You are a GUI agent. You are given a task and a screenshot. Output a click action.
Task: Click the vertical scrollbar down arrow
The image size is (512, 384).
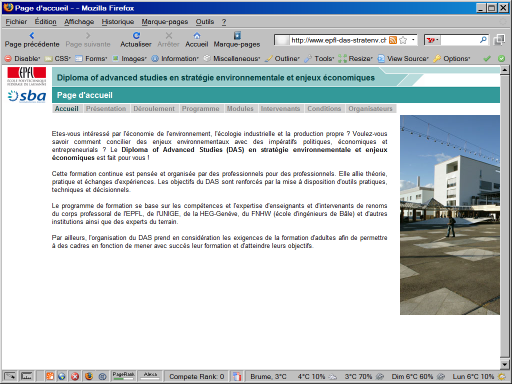click(x=504, y=365)
